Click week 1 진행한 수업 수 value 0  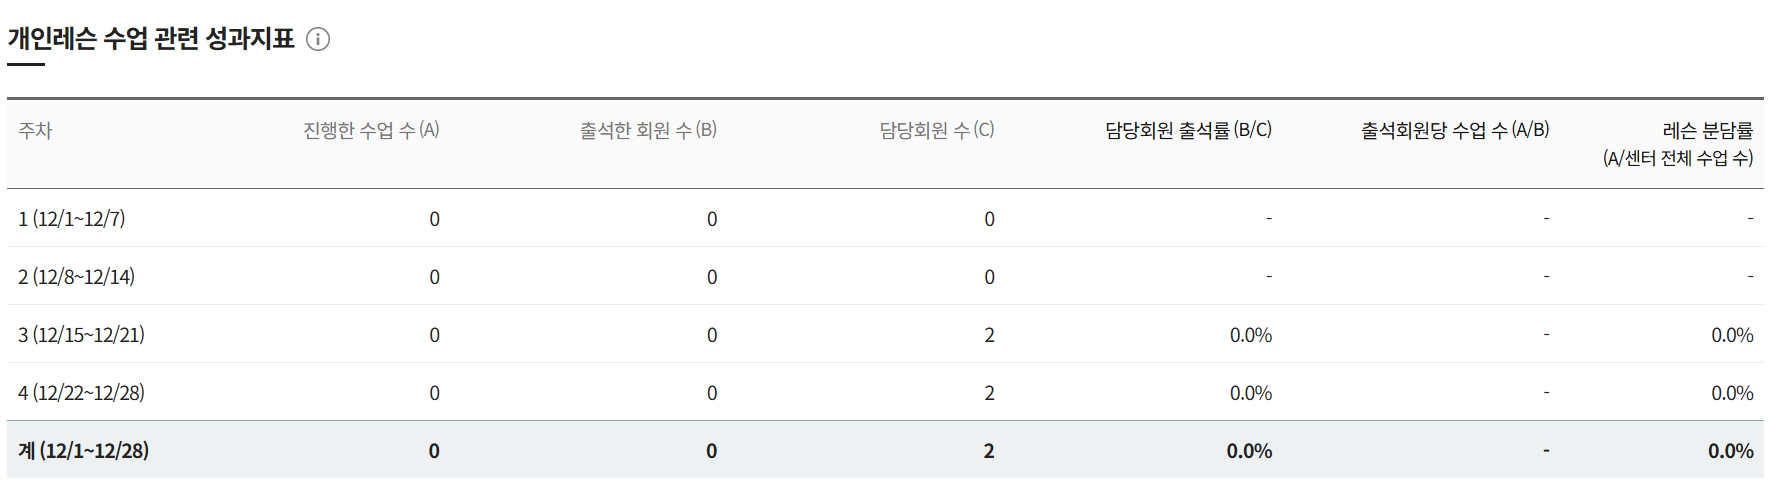pos(434,219)
